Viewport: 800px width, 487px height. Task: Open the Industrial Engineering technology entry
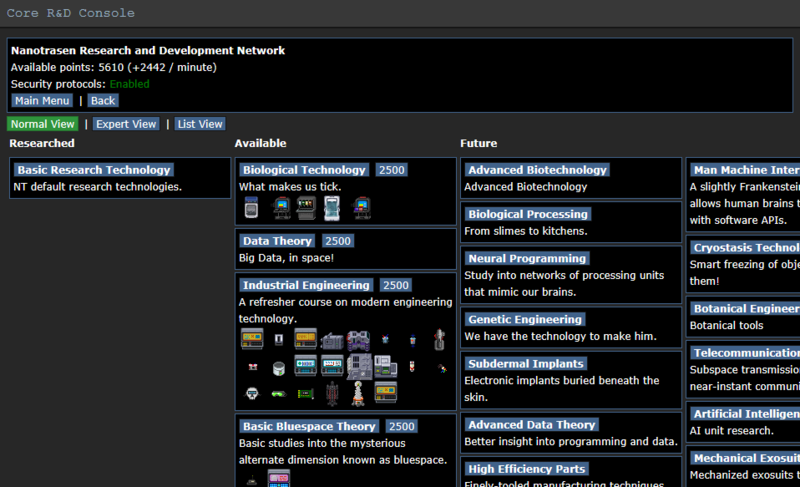pos(306,285)
